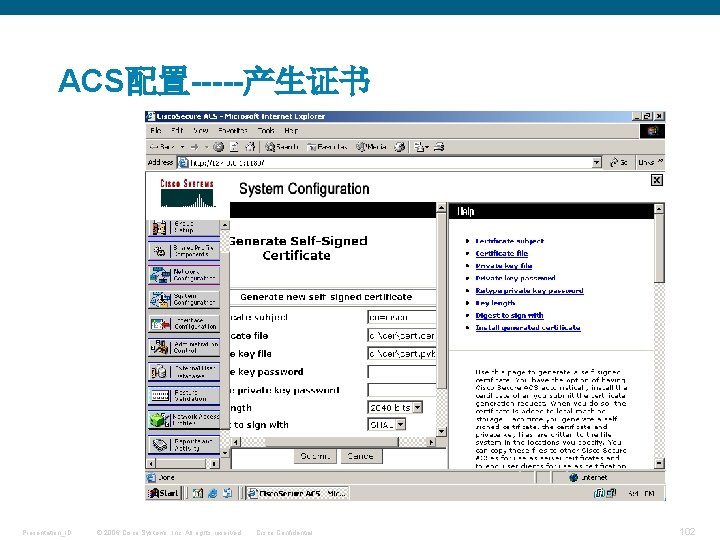Open the Install generated certificate link
The image size is (720, 540).
click(528, 327)
